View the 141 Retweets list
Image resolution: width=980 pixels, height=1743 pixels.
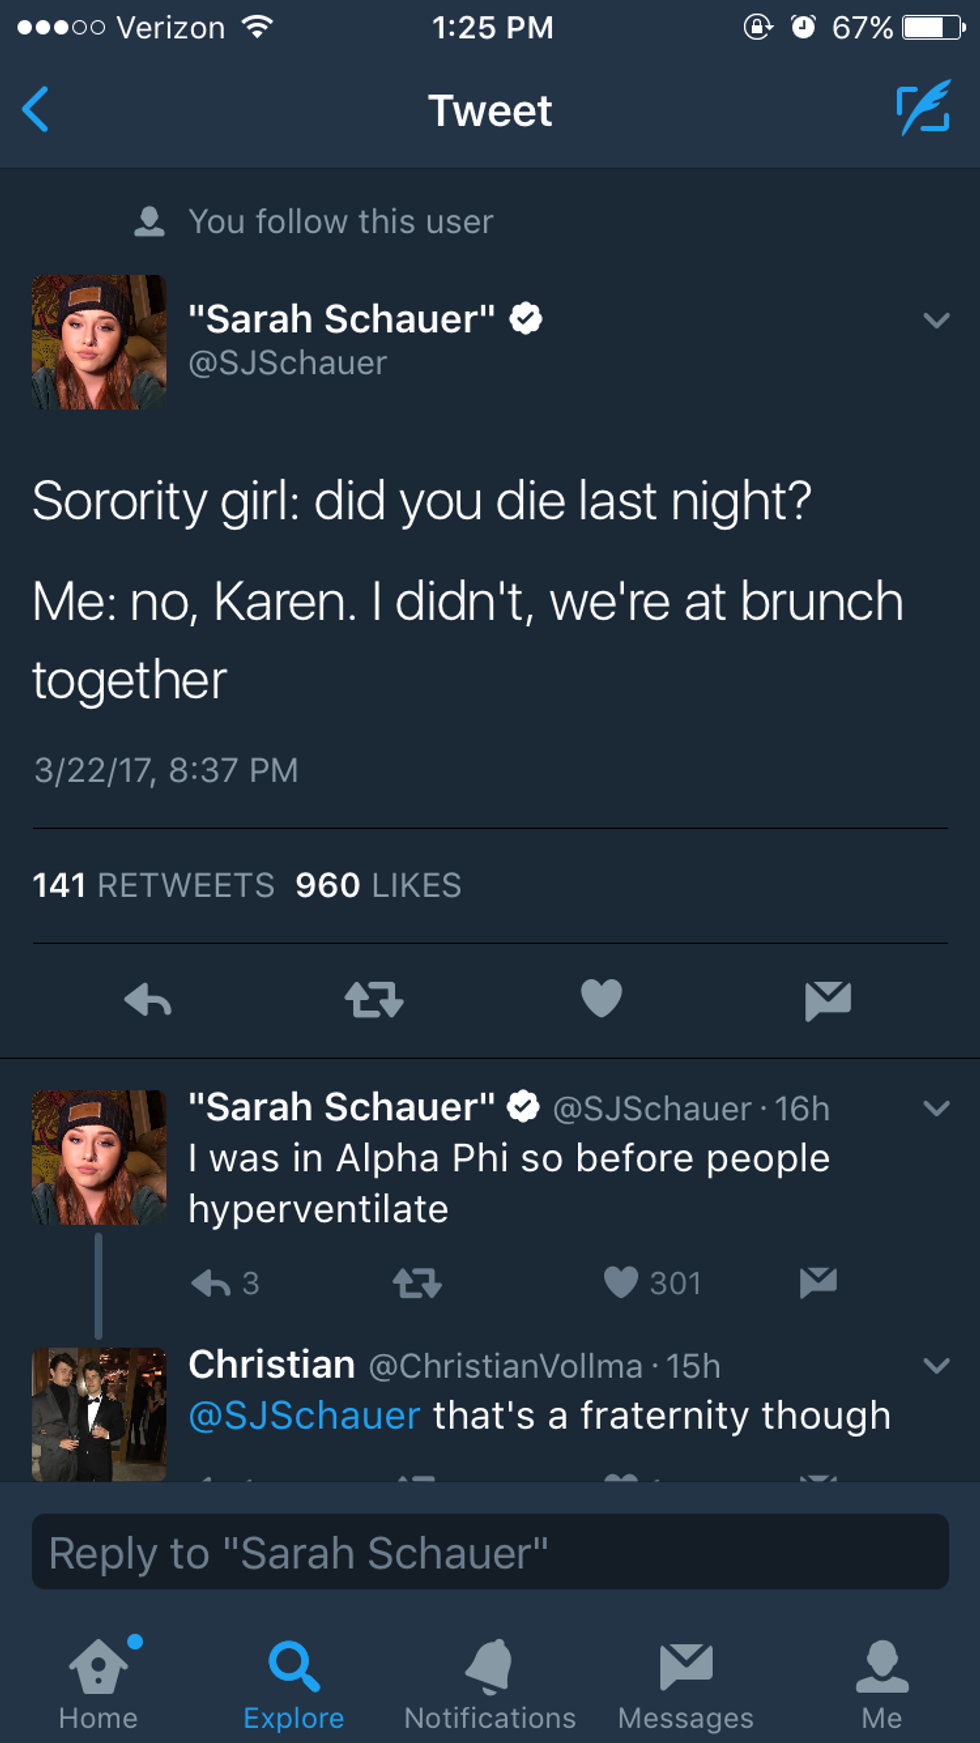coord(153,885)
